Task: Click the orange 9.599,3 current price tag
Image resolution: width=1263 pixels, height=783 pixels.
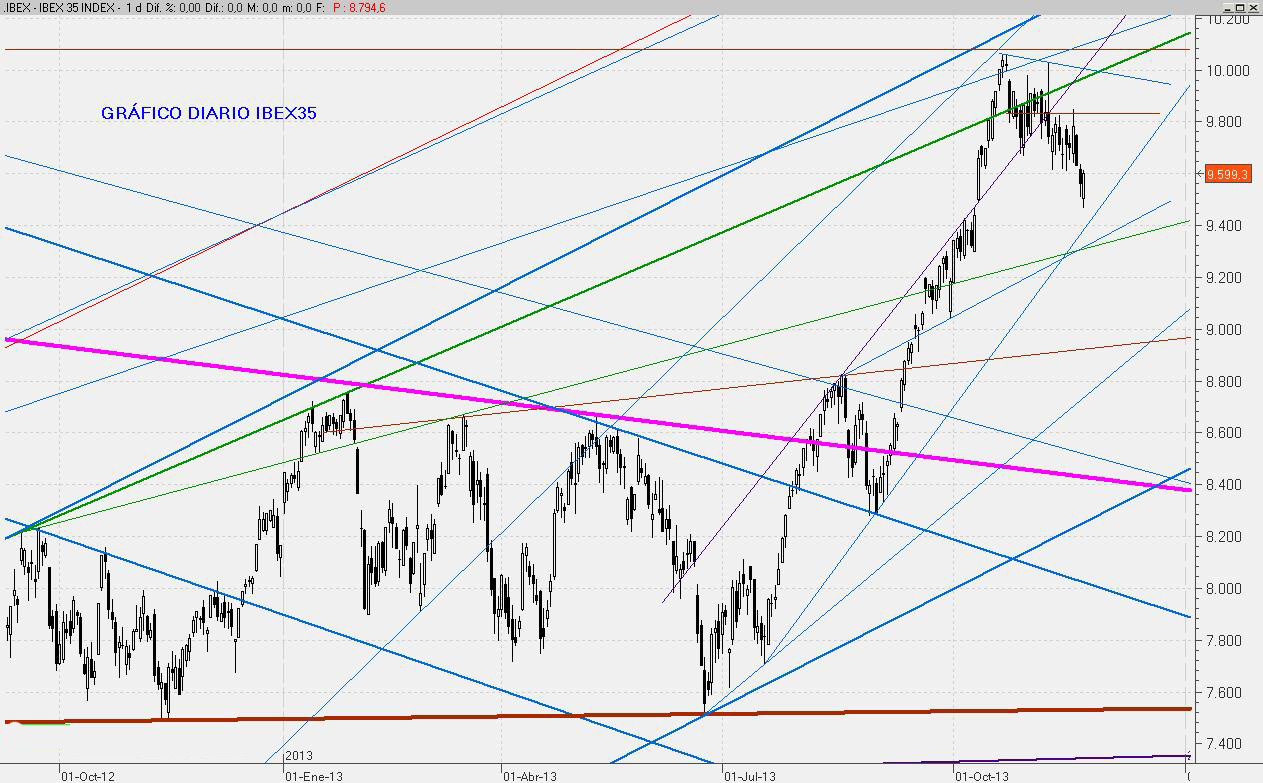Action: (1228, 174)
